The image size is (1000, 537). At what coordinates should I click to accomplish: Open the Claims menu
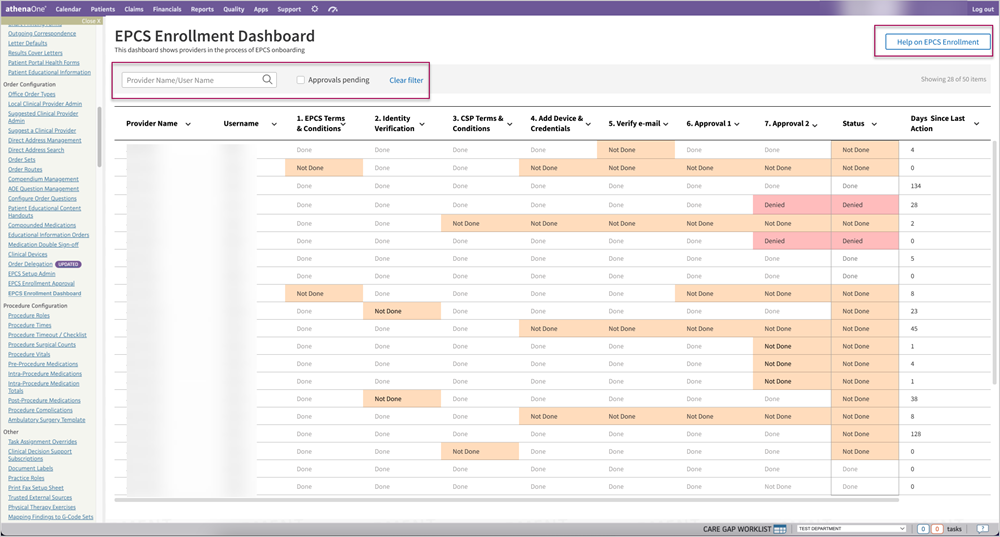[134, 9]
